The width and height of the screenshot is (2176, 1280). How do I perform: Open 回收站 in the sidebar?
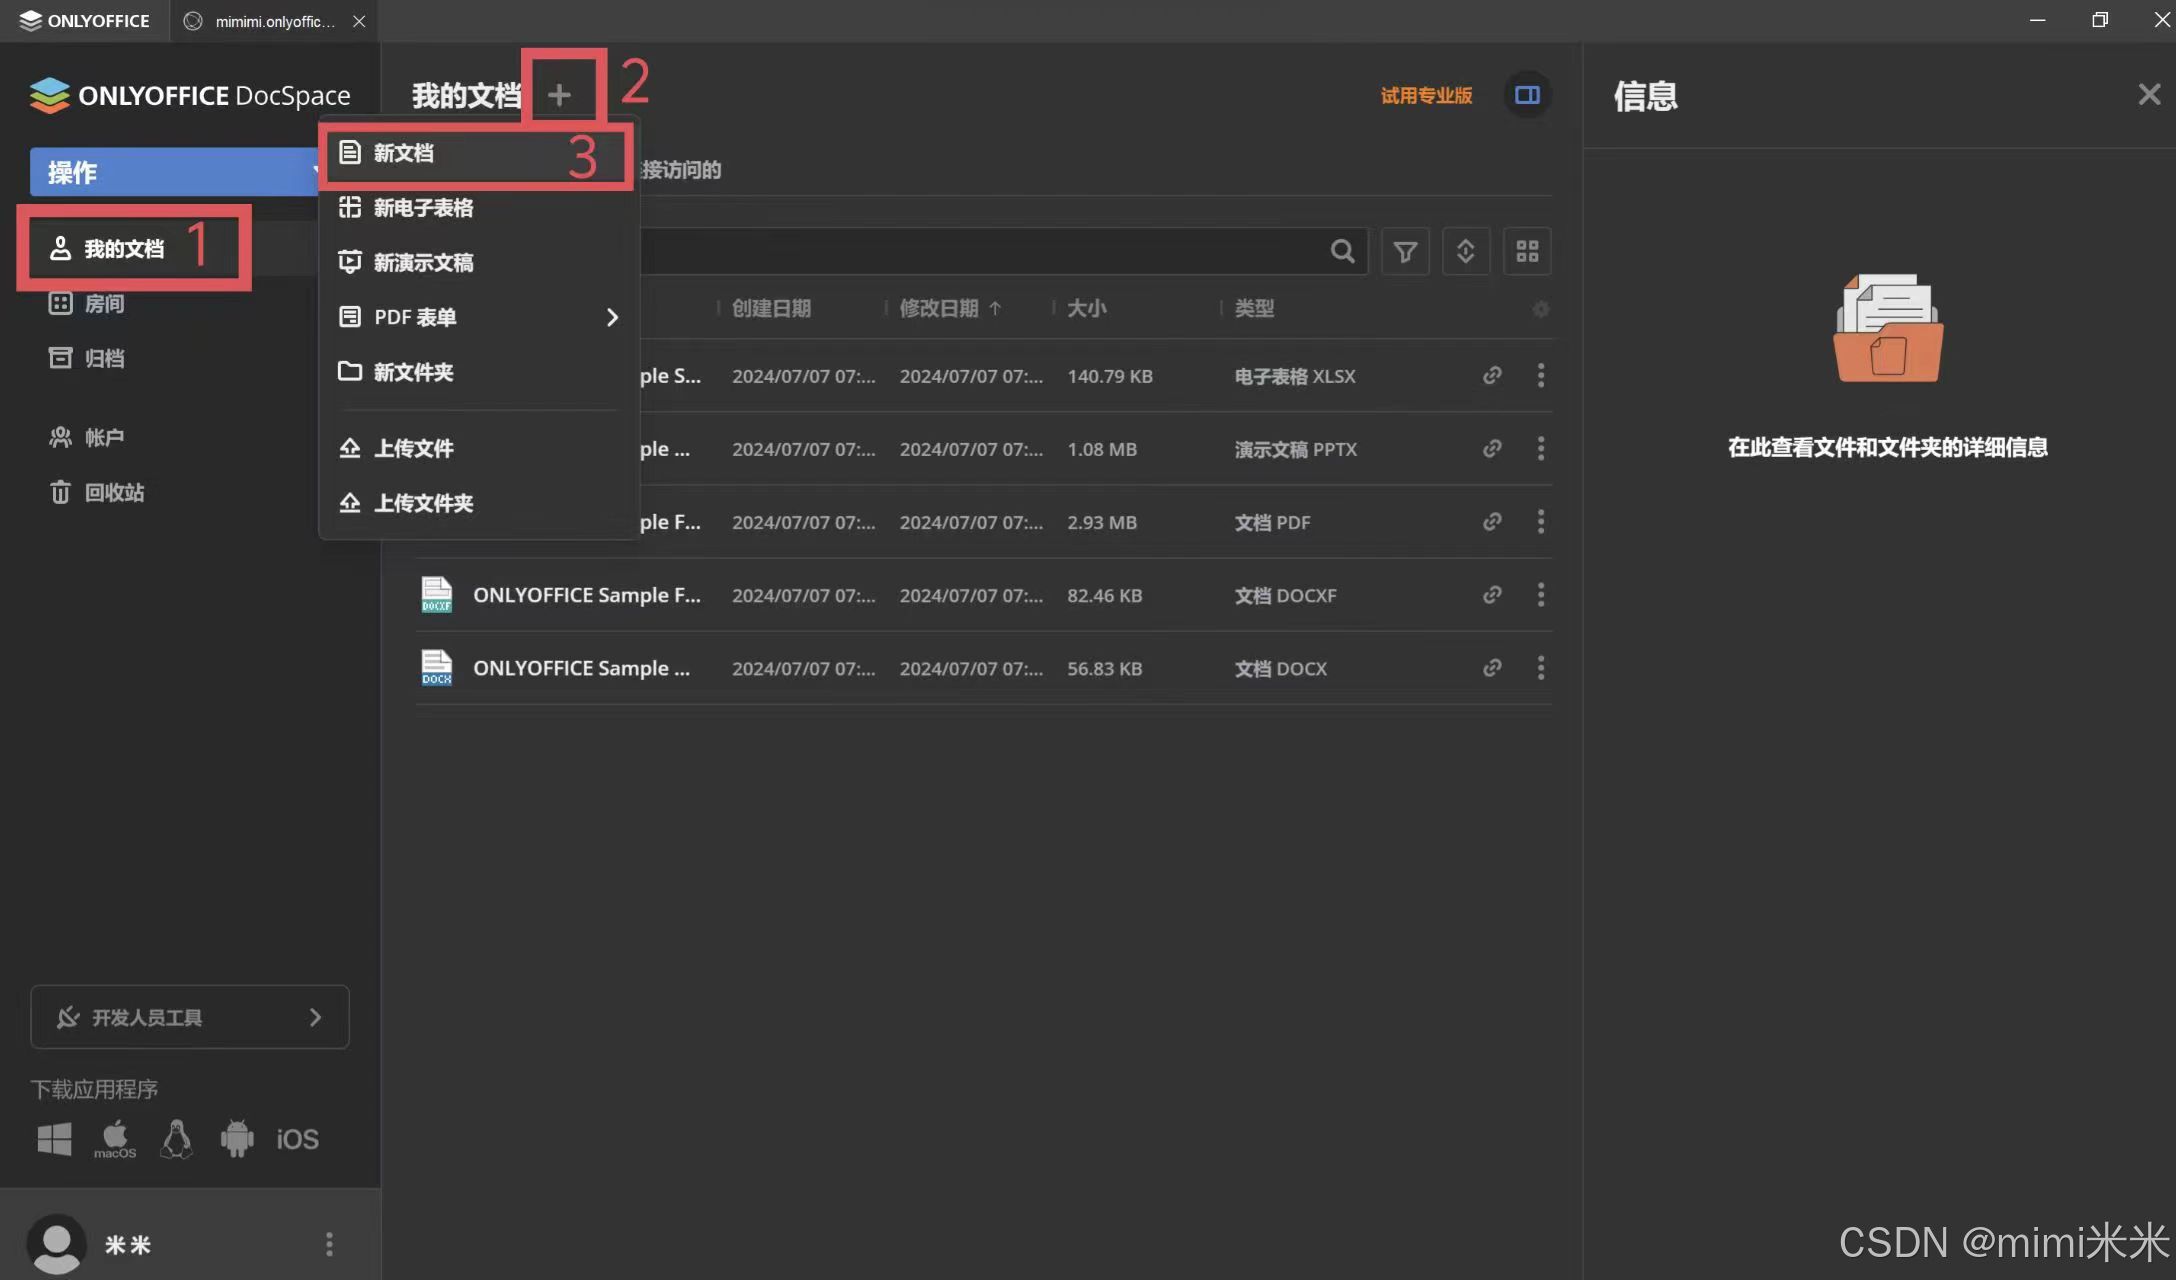[x=97, y=492]
